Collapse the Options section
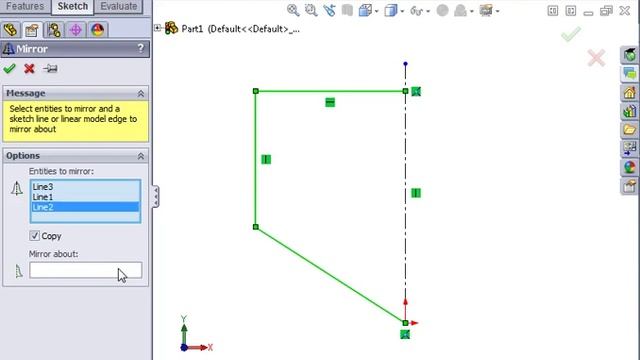 (141, 156)
